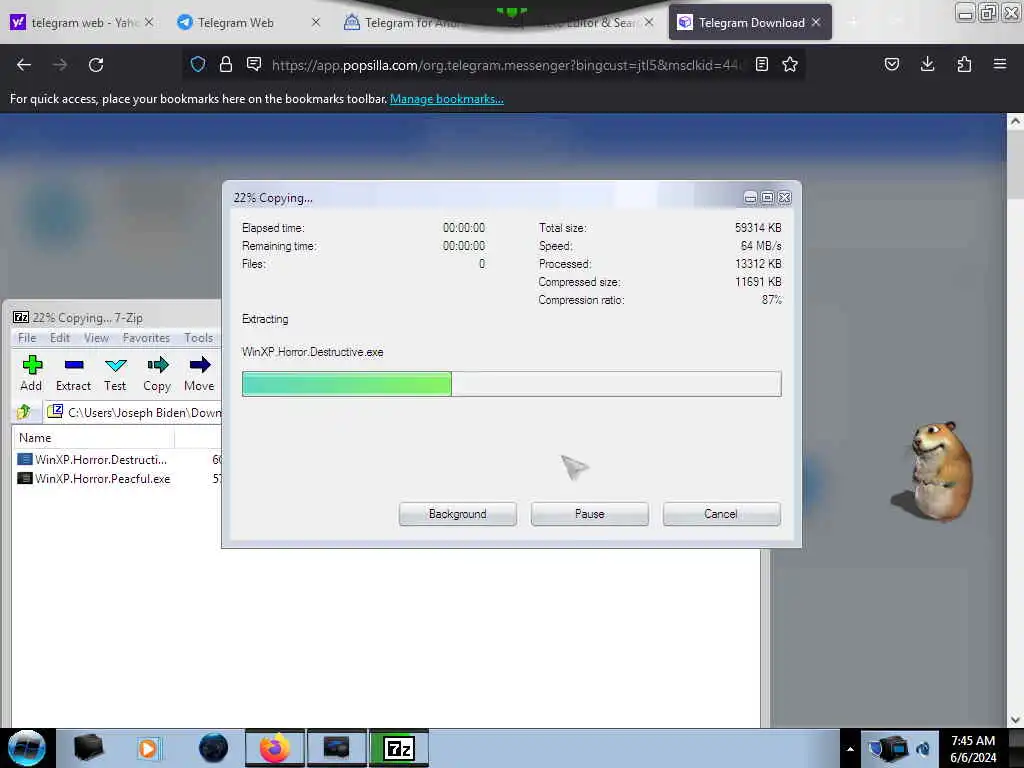Open the Firefox downloads panel
Viewport: 1024px width, 768px height.
(x=927, y=64)
